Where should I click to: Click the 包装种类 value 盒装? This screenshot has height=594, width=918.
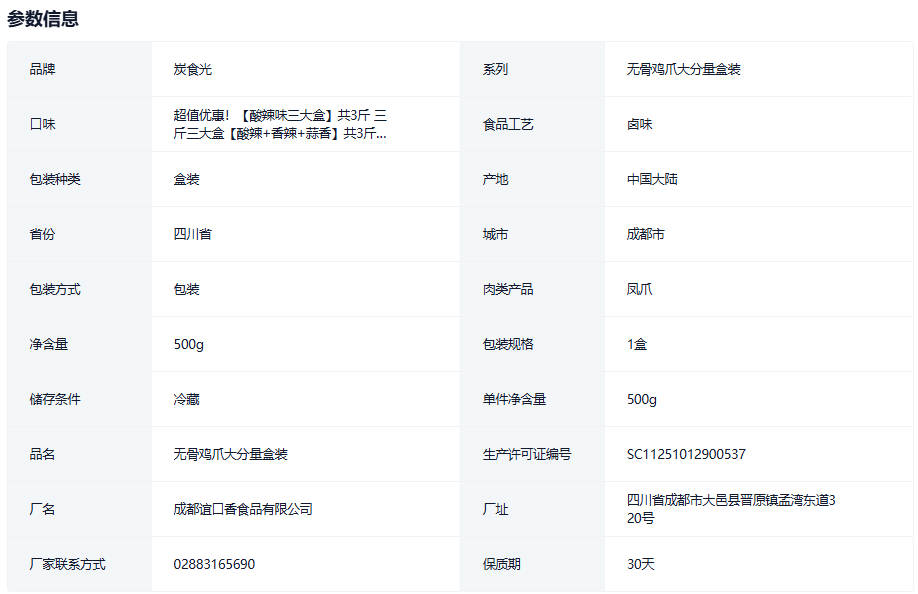(186, 179)
